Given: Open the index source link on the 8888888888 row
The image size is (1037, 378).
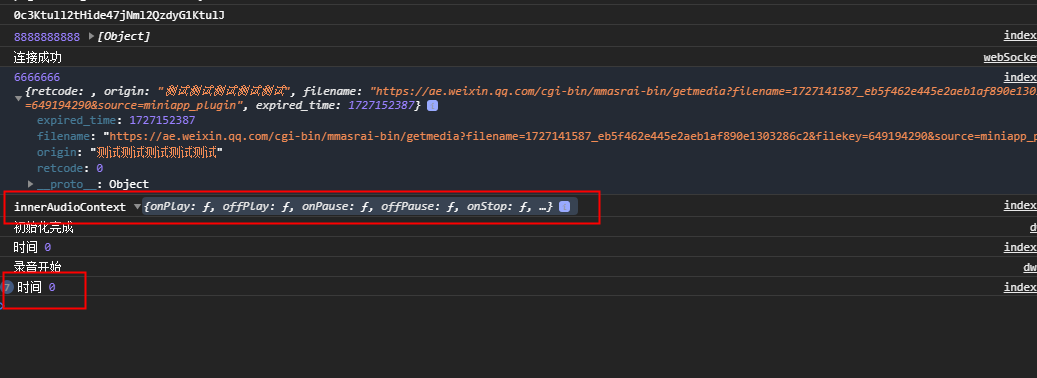Looking at the screenshot, I should click(1020, 36).
